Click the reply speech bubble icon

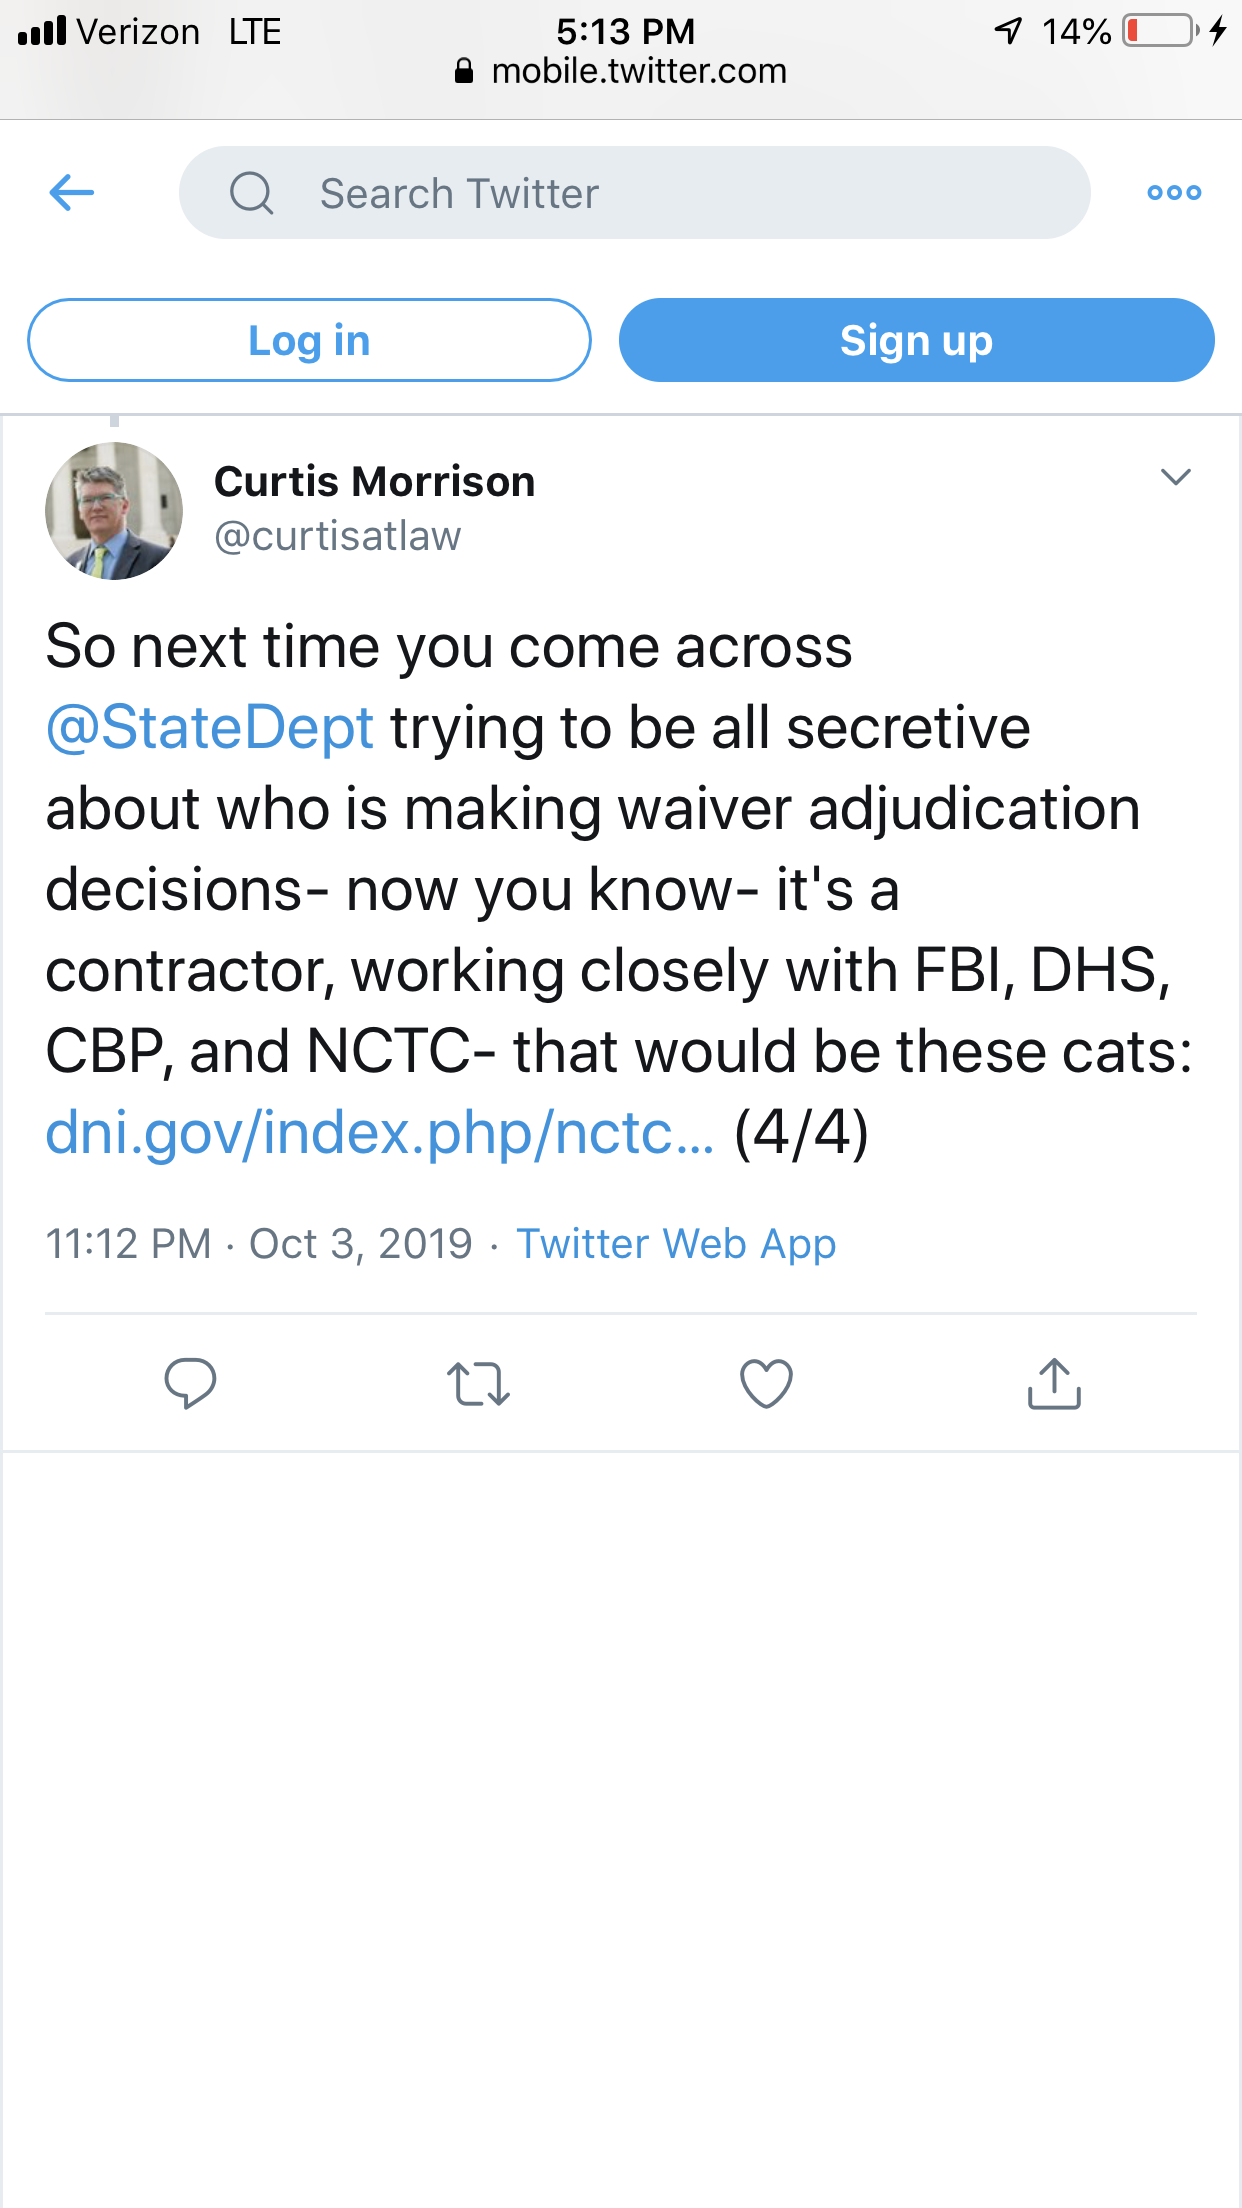(x=190, y=1383)
